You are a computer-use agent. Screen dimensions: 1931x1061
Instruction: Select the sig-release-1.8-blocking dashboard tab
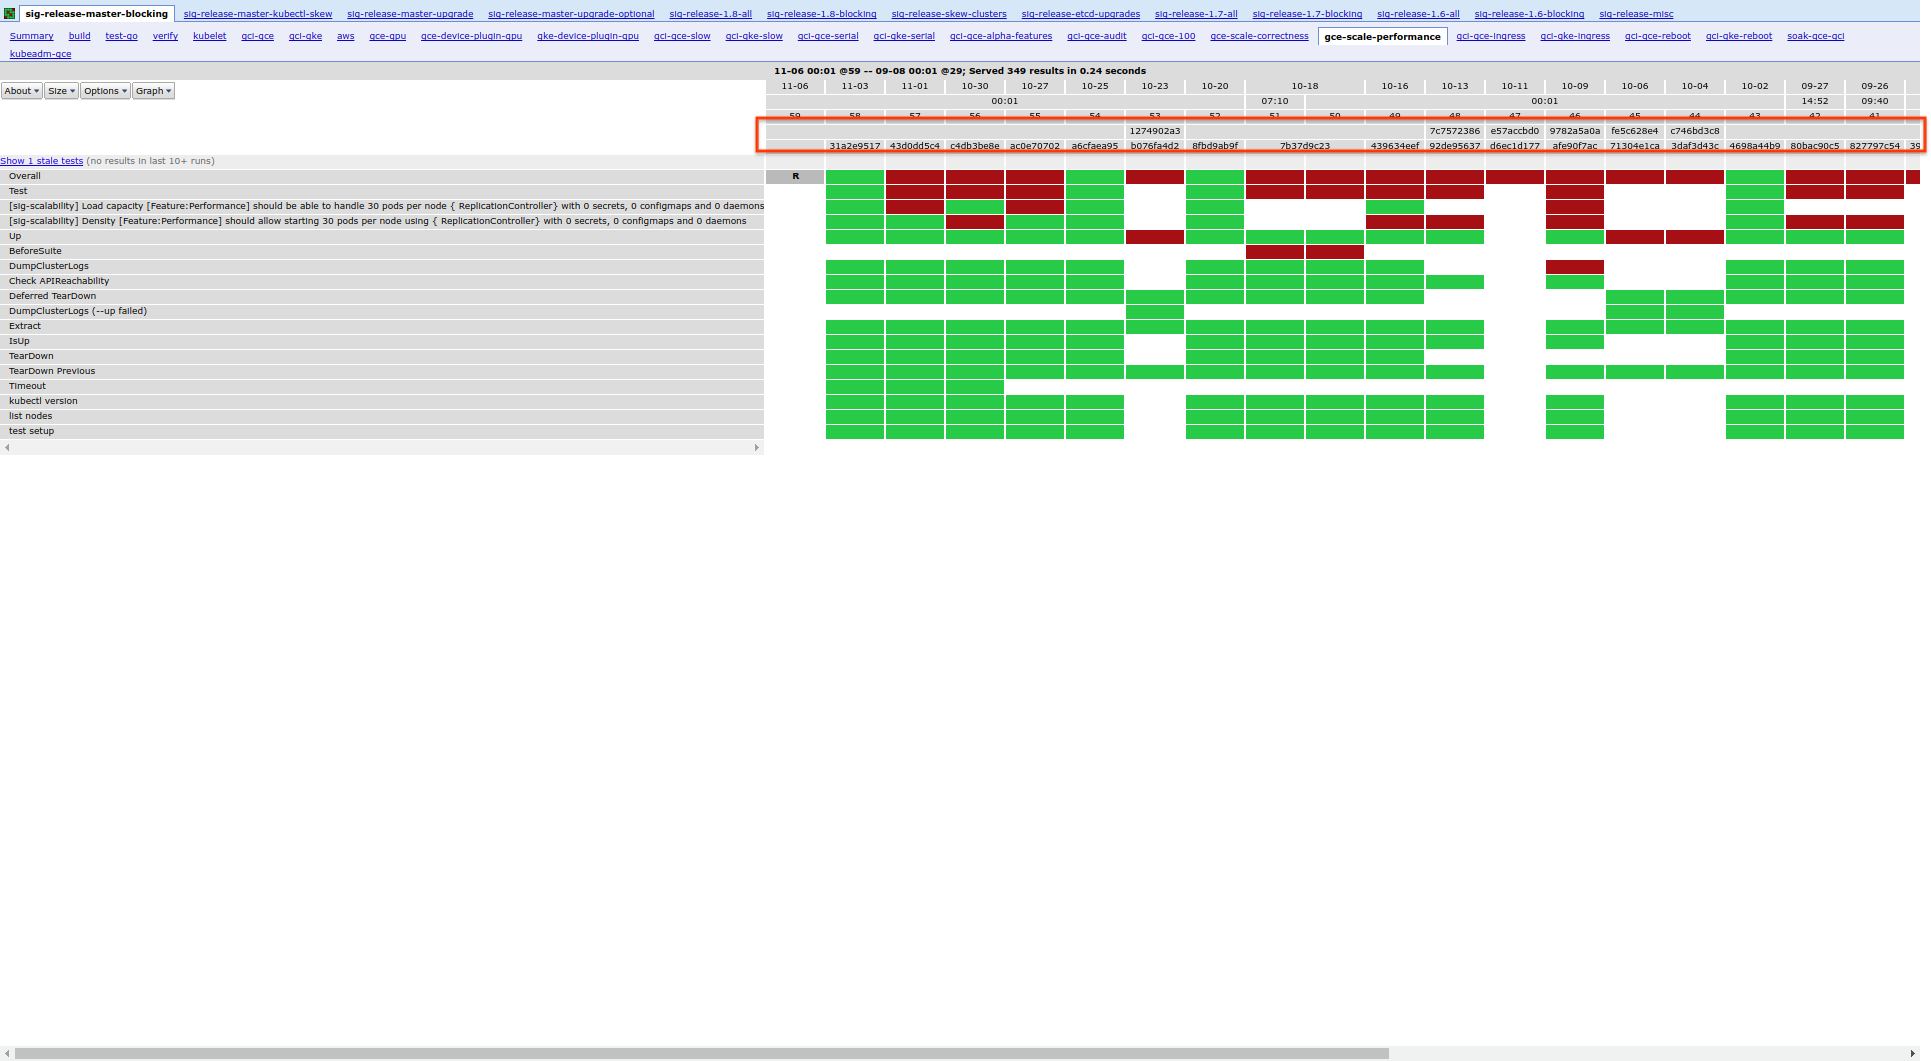tap(821, 14)
